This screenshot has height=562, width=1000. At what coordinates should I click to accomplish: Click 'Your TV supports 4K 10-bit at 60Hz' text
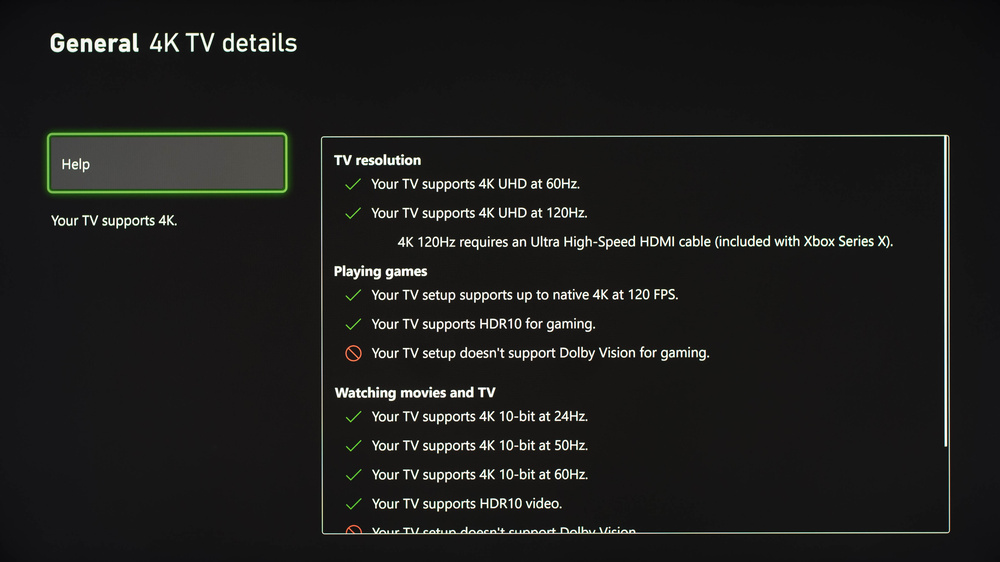(479, 474)
